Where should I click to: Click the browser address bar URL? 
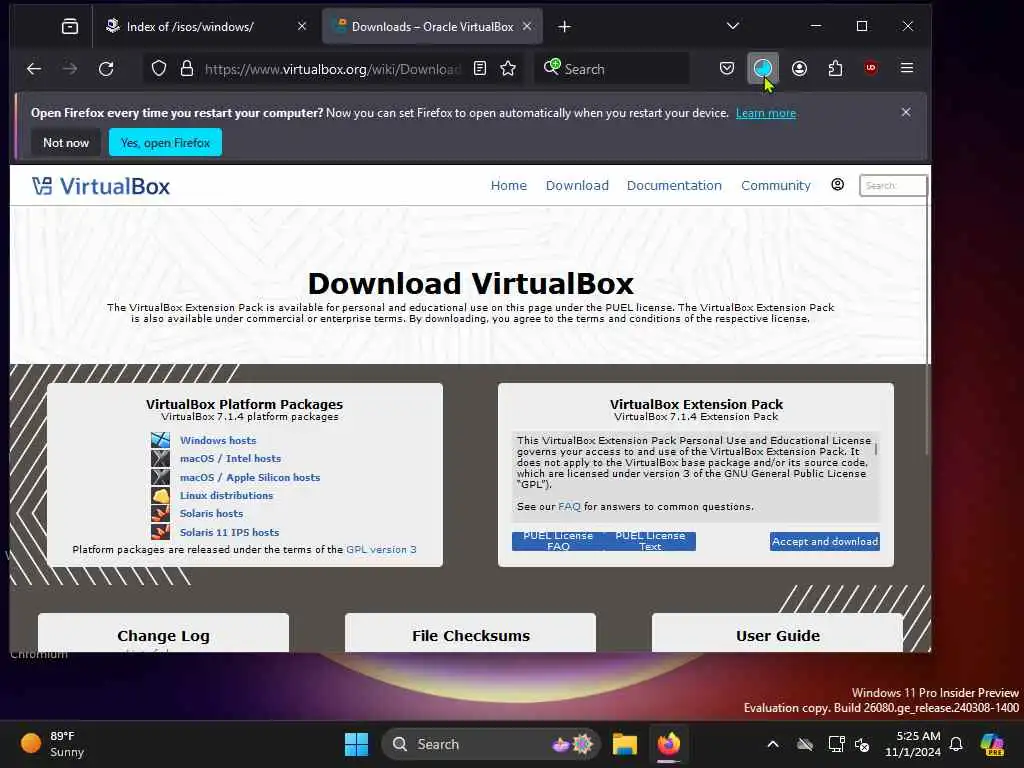pos(332,69)
